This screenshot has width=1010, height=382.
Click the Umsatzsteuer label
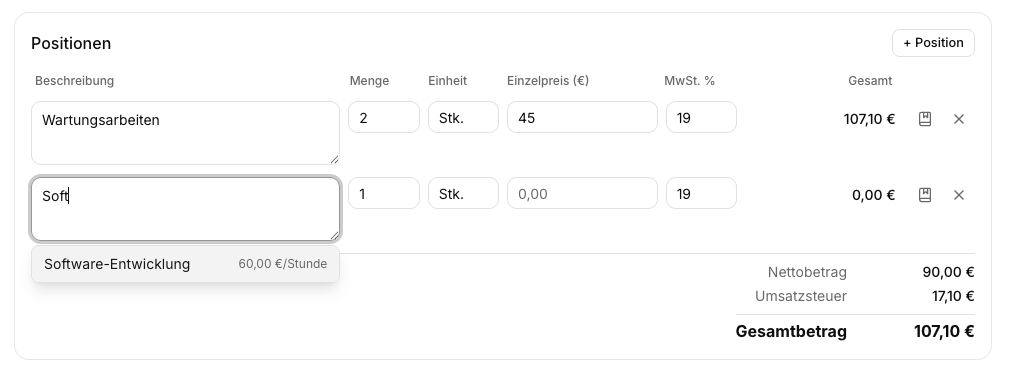pyautogui.click(x=801, y=296)
